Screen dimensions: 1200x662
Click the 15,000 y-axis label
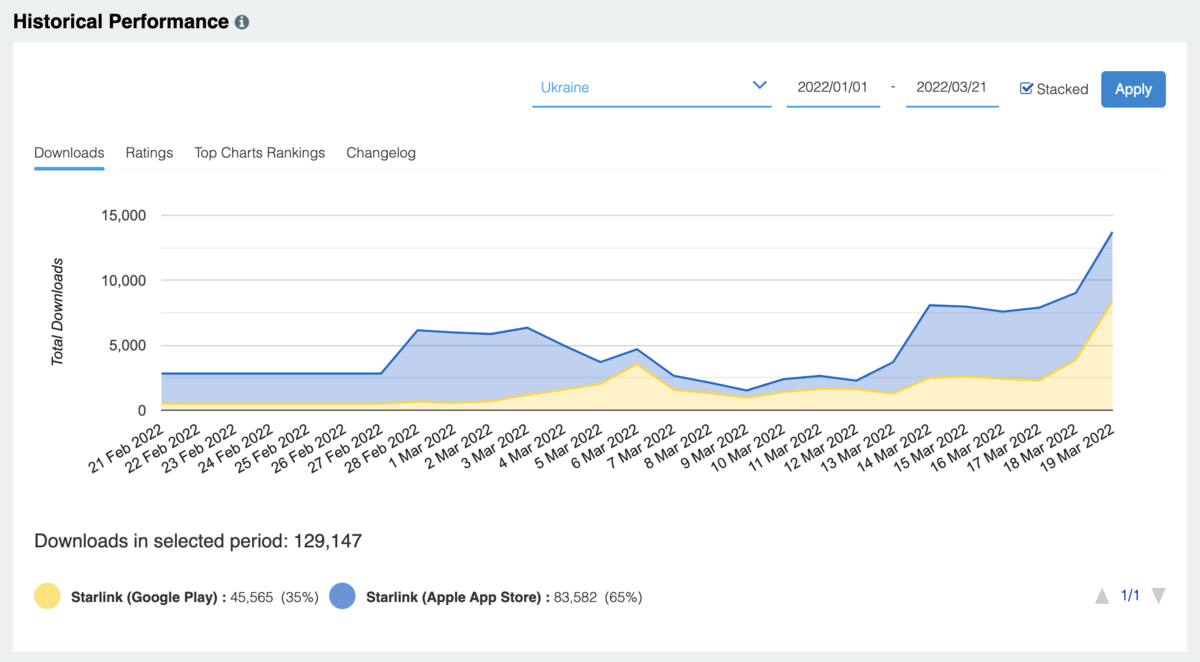(x=125, y=215)
